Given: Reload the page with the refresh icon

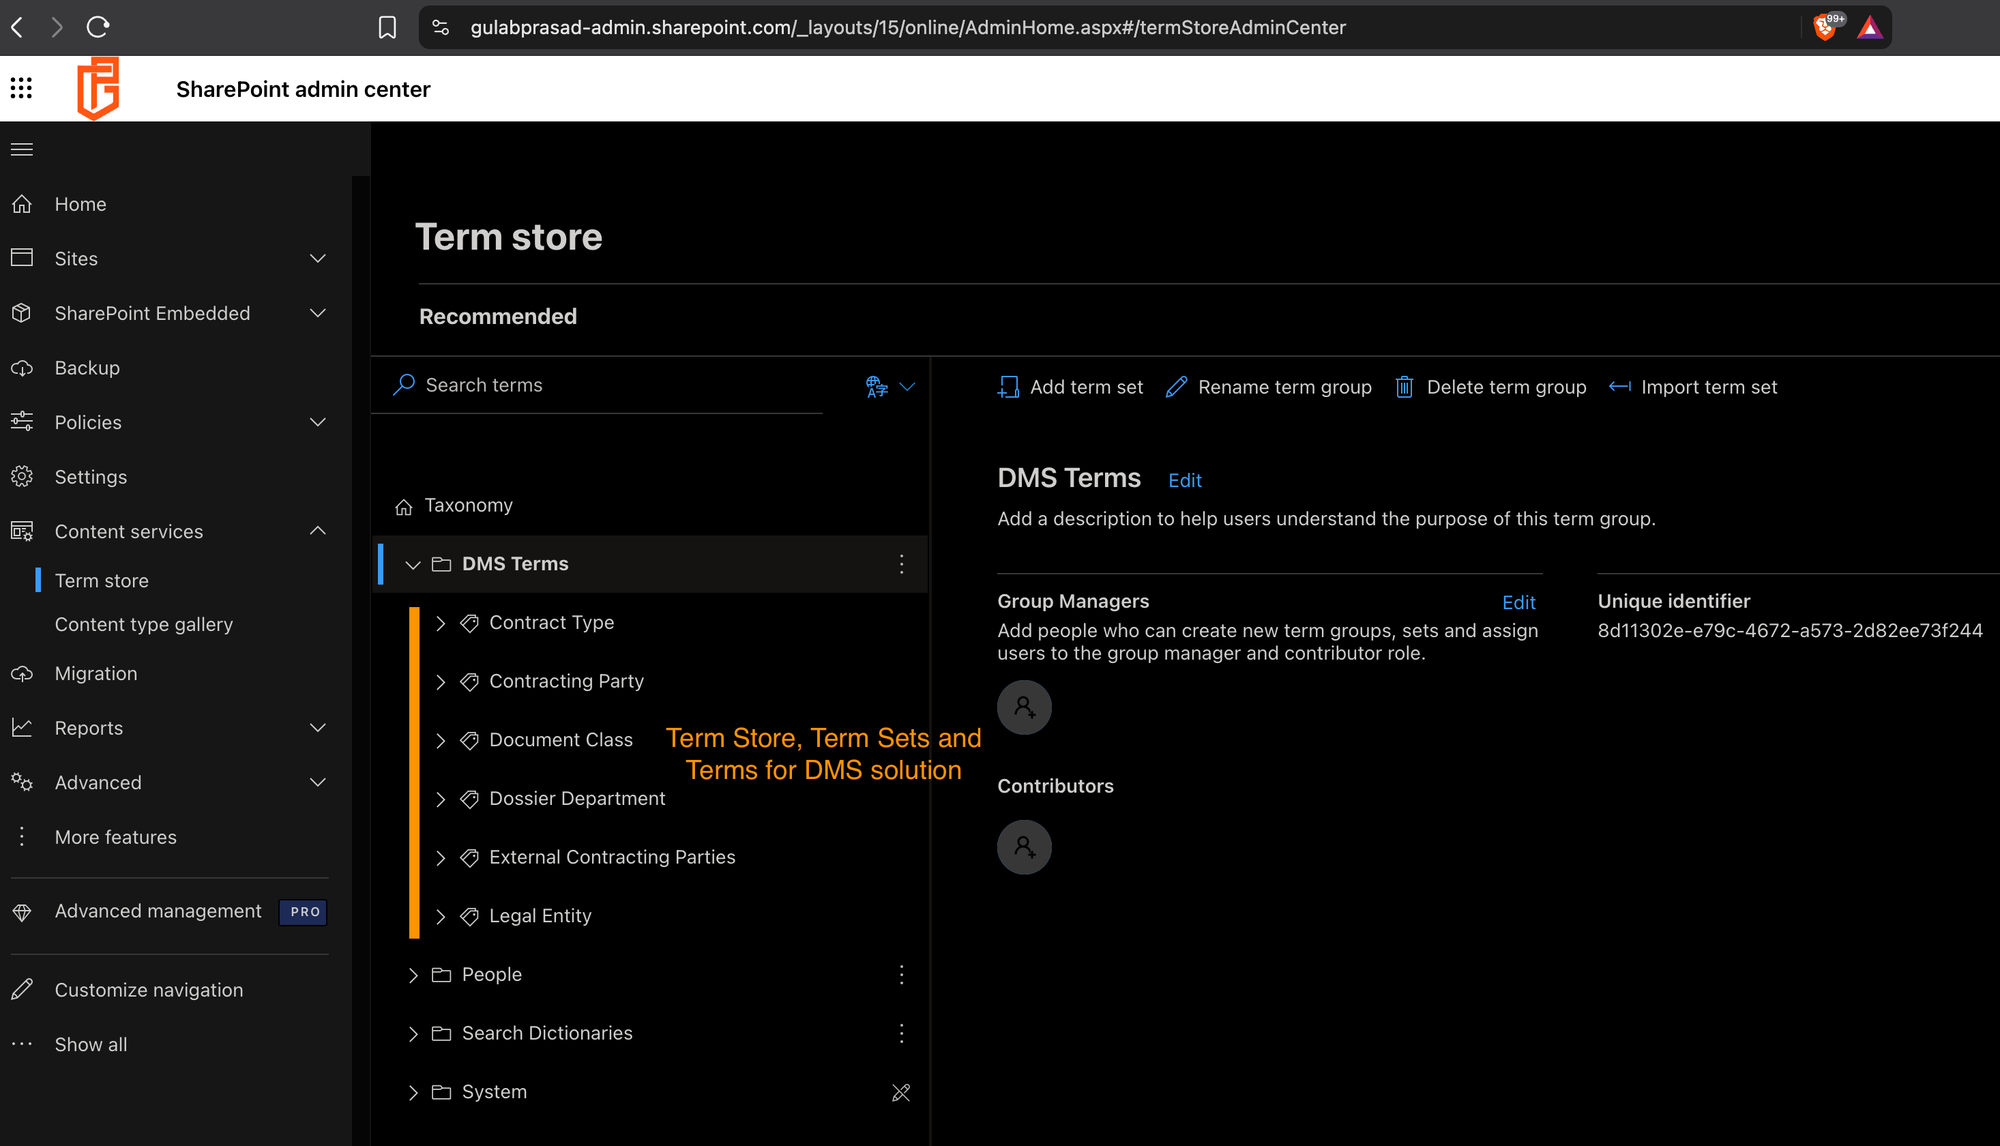Looking at the screenshot, I should tap(97, 27).
